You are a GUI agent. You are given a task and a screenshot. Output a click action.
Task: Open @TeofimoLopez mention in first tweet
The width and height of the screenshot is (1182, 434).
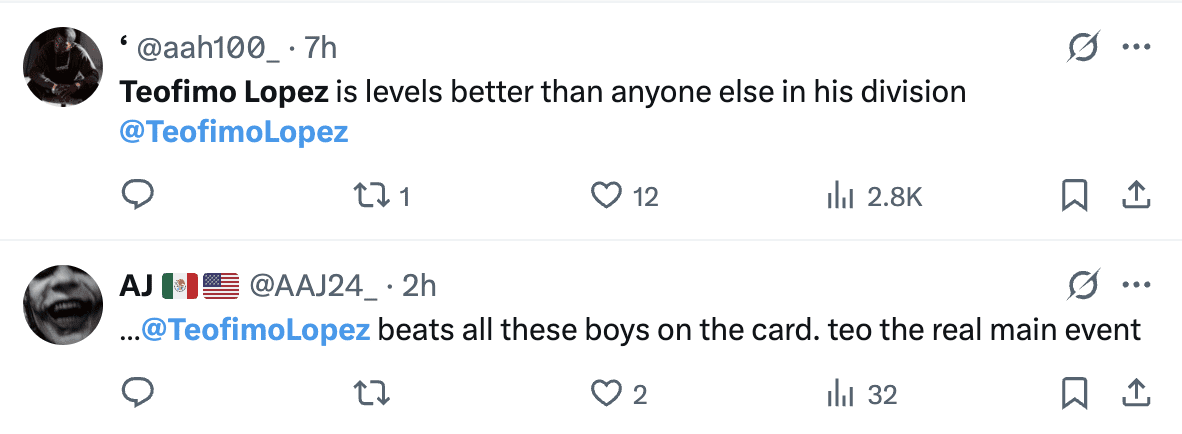point(234,132)
